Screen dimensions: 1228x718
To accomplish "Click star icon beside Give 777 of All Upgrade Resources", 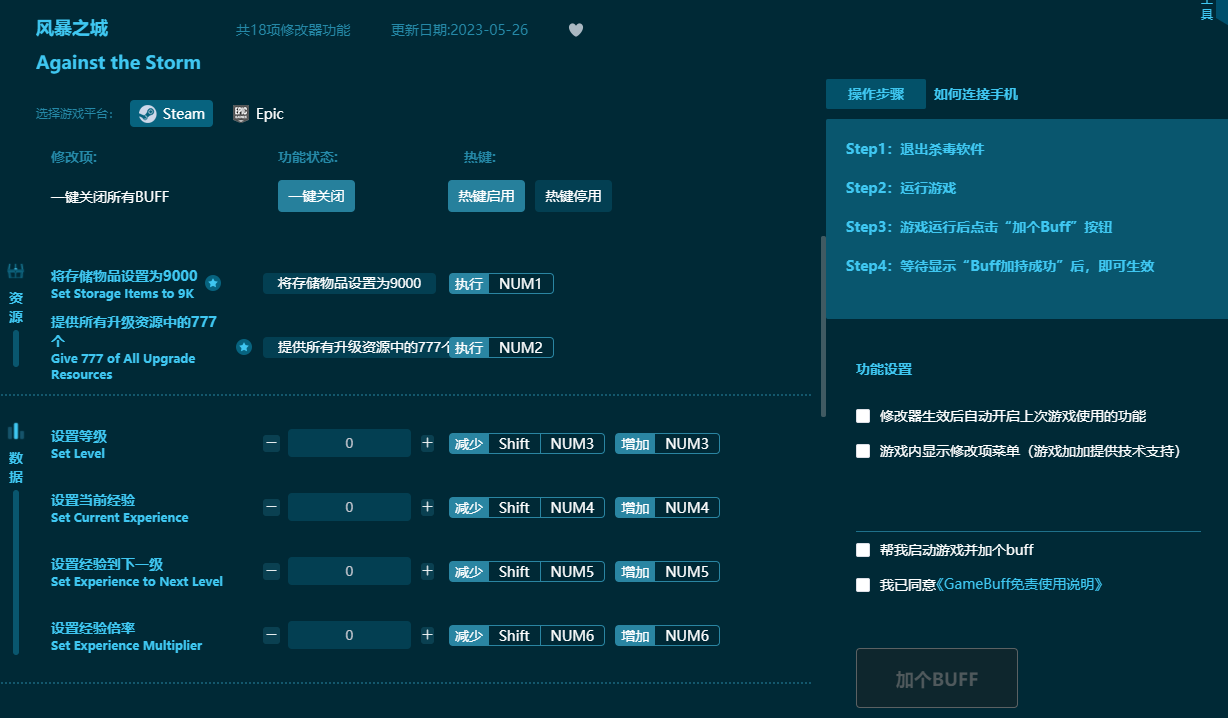I will coord(243,347).
